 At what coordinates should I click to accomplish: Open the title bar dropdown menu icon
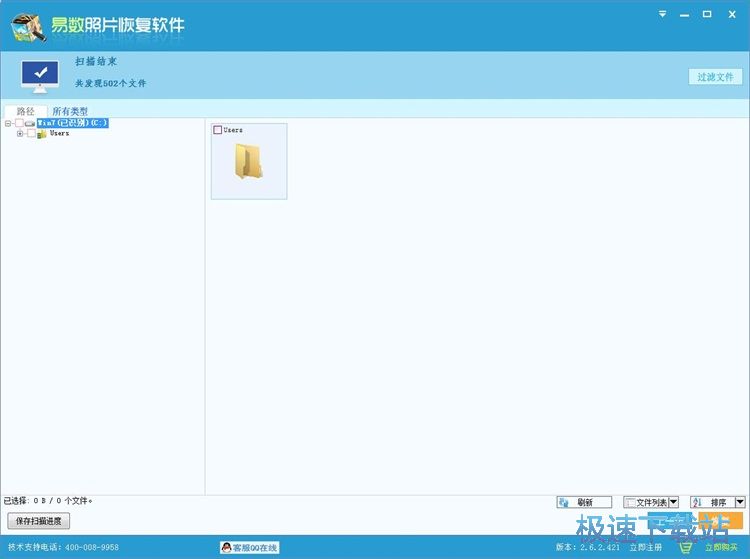pos(664,14)
